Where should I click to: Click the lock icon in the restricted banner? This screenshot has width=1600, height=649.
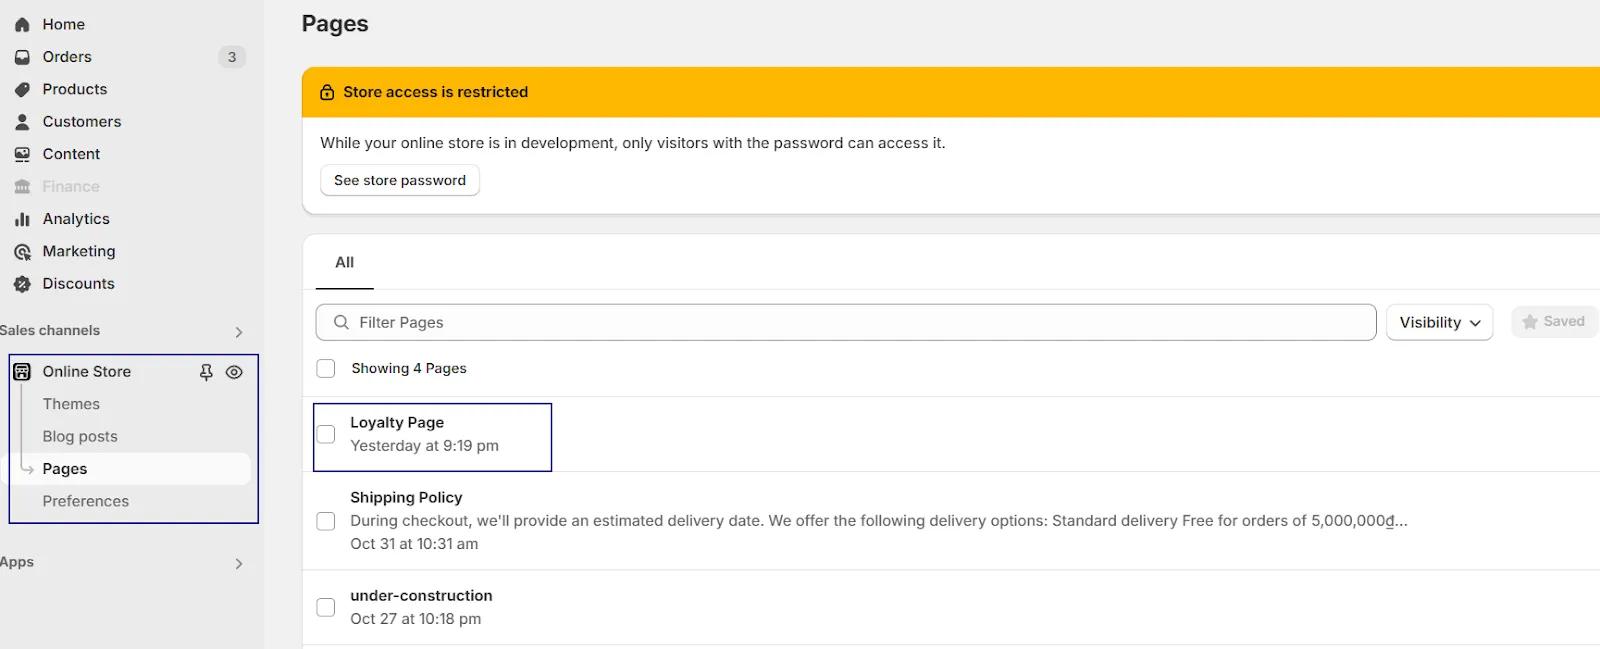tap(327, 93)
